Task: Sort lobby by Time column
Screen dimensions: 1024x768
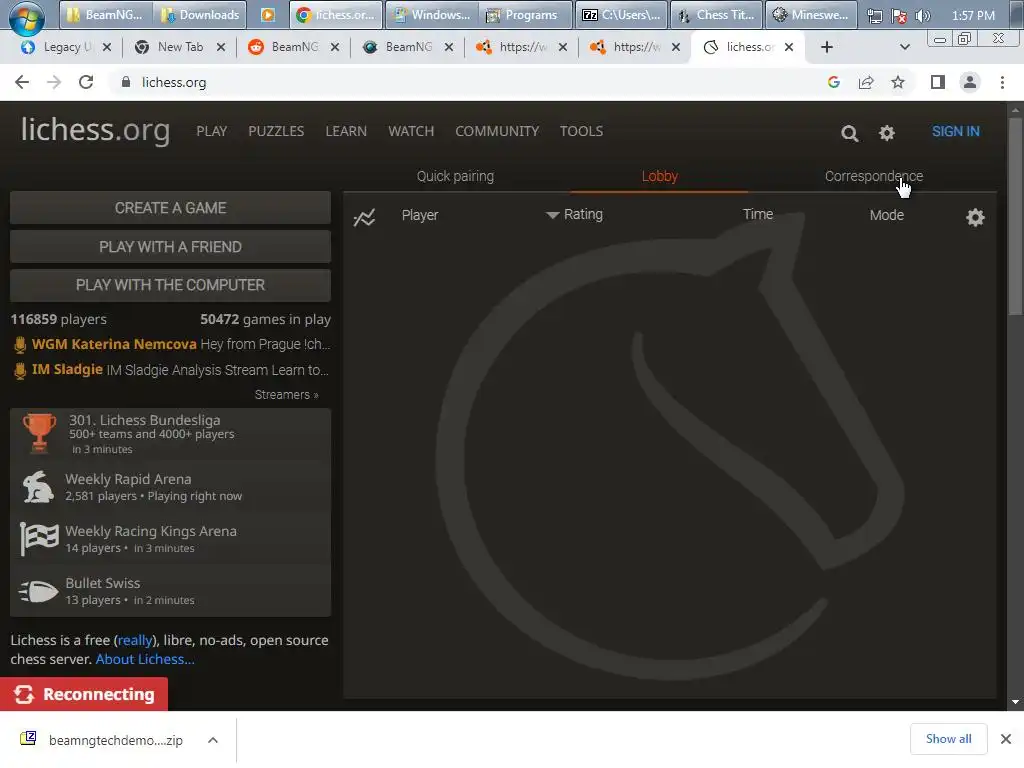Action: tap(758, 214)
